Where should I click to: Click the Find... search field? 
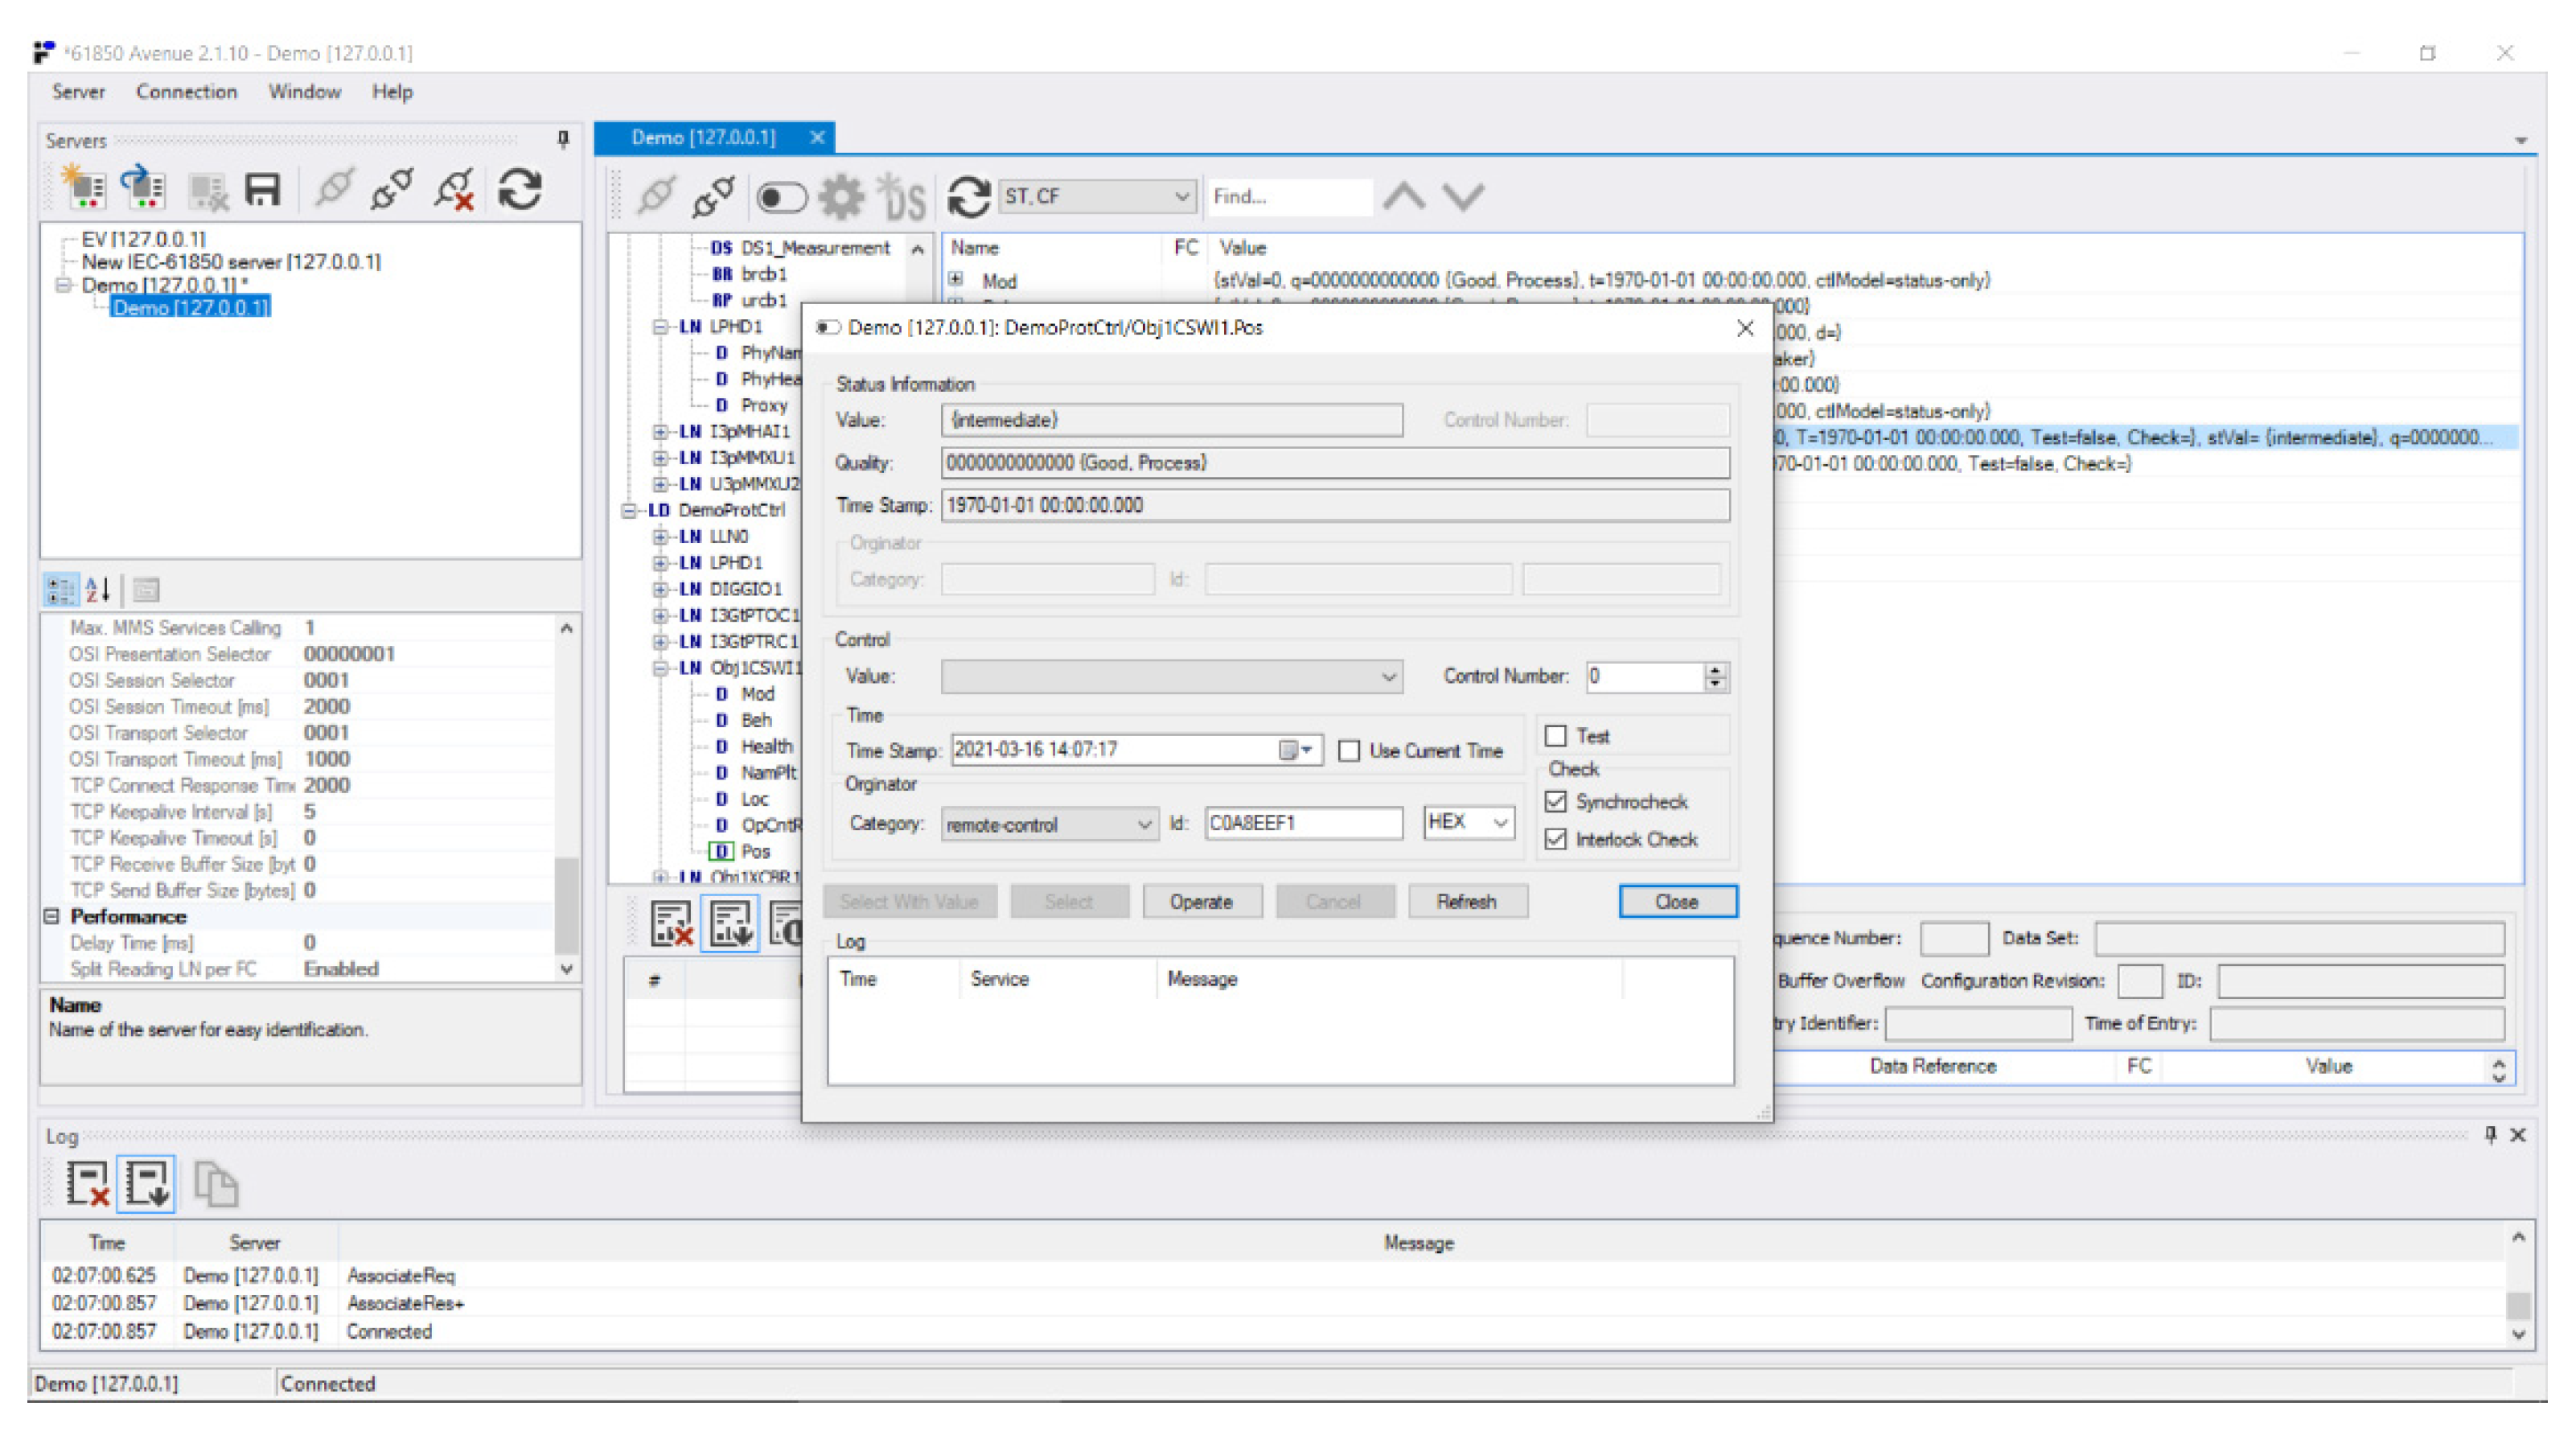pyautogui.click(x=1289, y=196)
